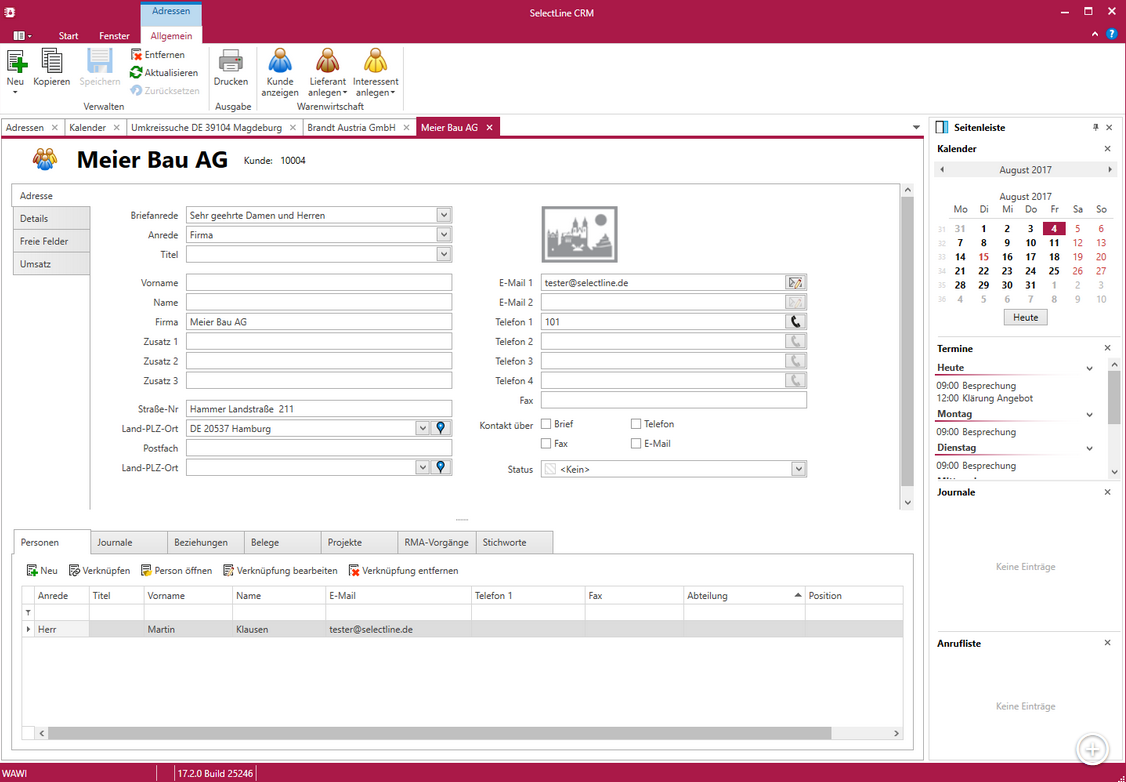Click phone icon next to Telefon 1
The width and height of the screenshot is (1126, 782).
795,322
